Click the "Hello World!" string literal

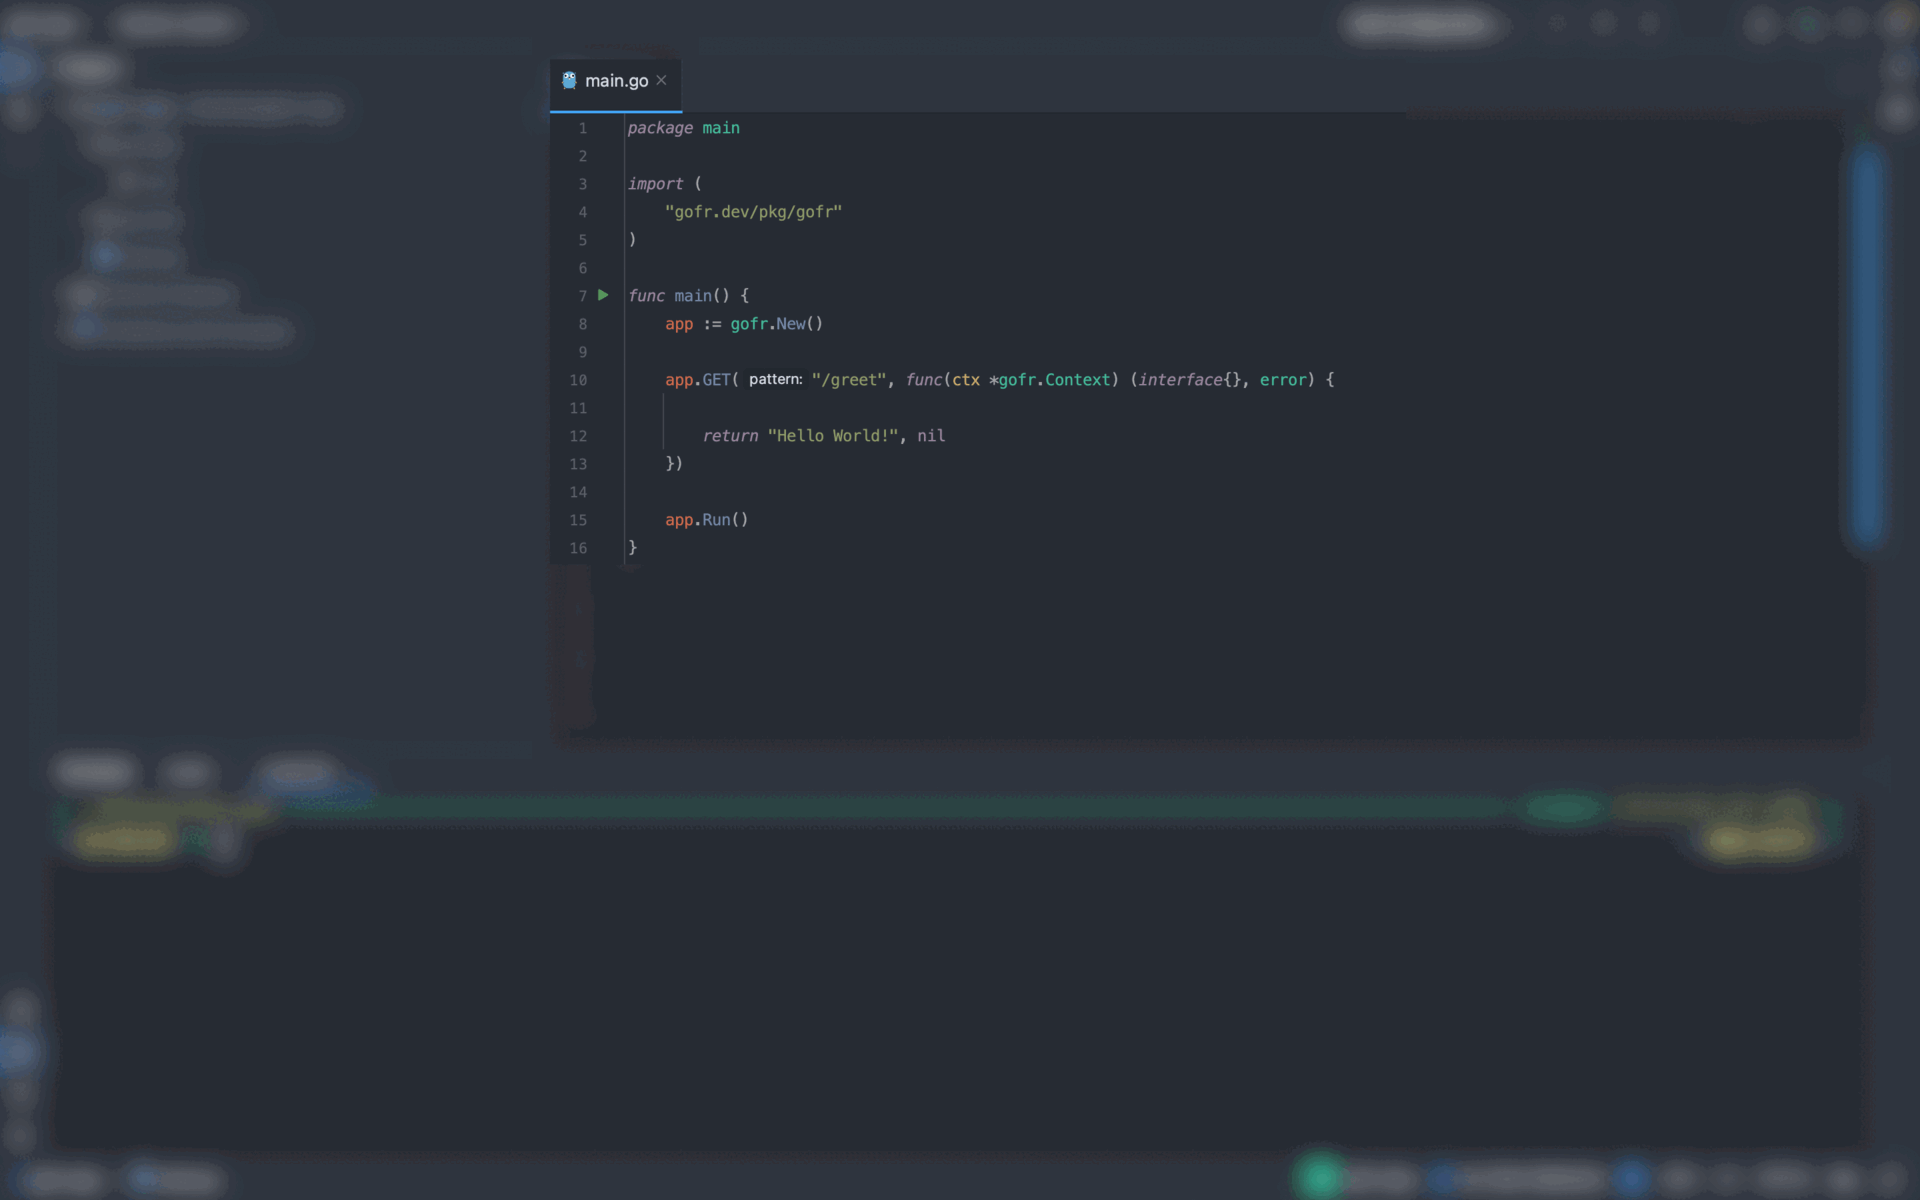tap(832, 436)
